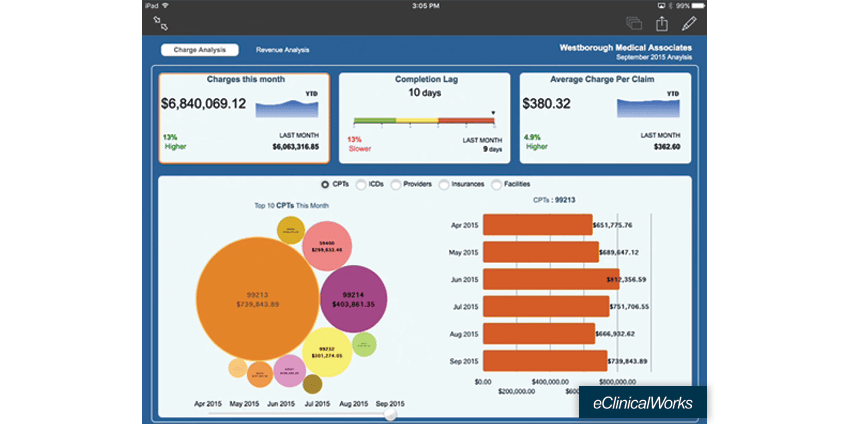The width and height of the screenshot is (848, 424).
Task: Switch to Revenue Analysis tab
Action: tap(283, 50)
